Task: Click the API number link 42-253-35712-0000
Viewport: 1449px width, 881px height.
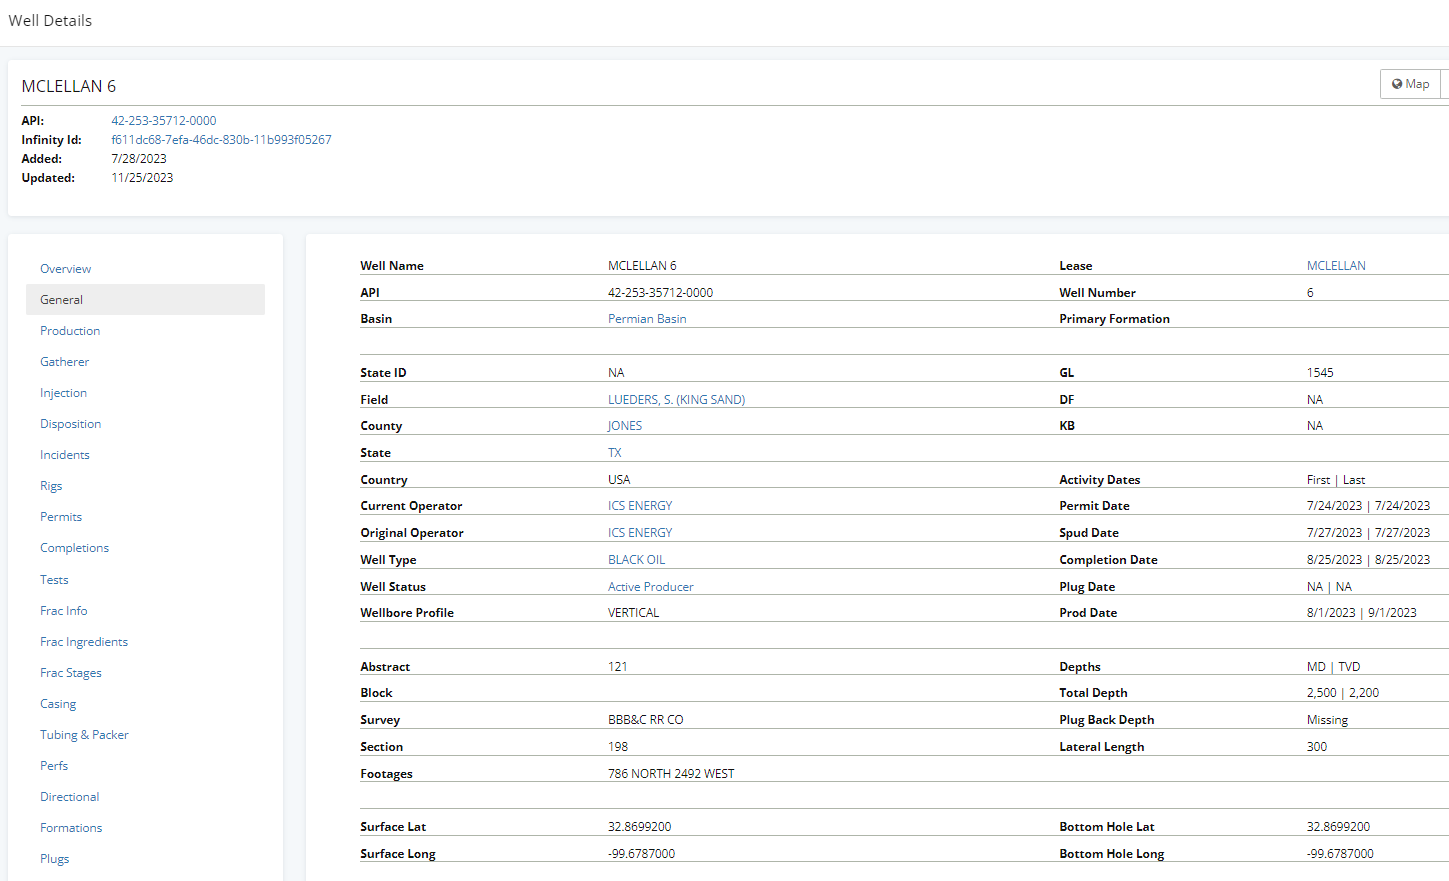Action: pos(163,121)
